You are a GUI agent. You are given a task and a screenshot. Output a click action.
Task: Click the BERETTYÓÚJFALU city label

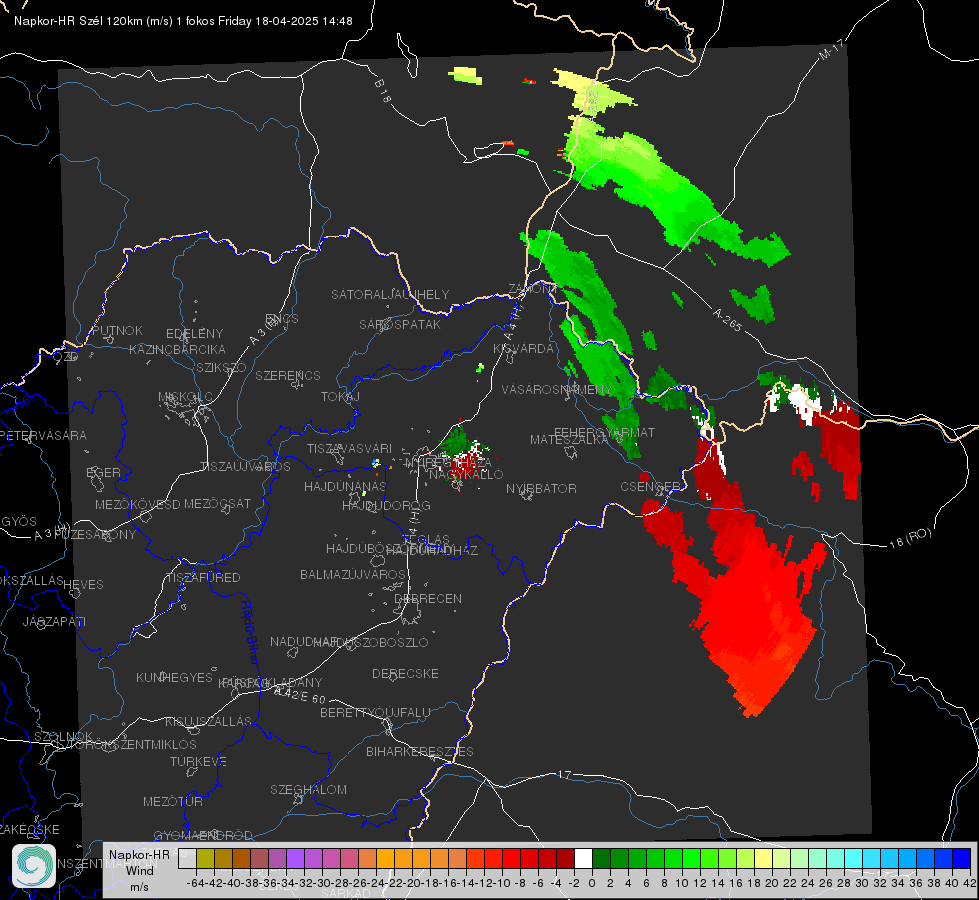[375, 713]
